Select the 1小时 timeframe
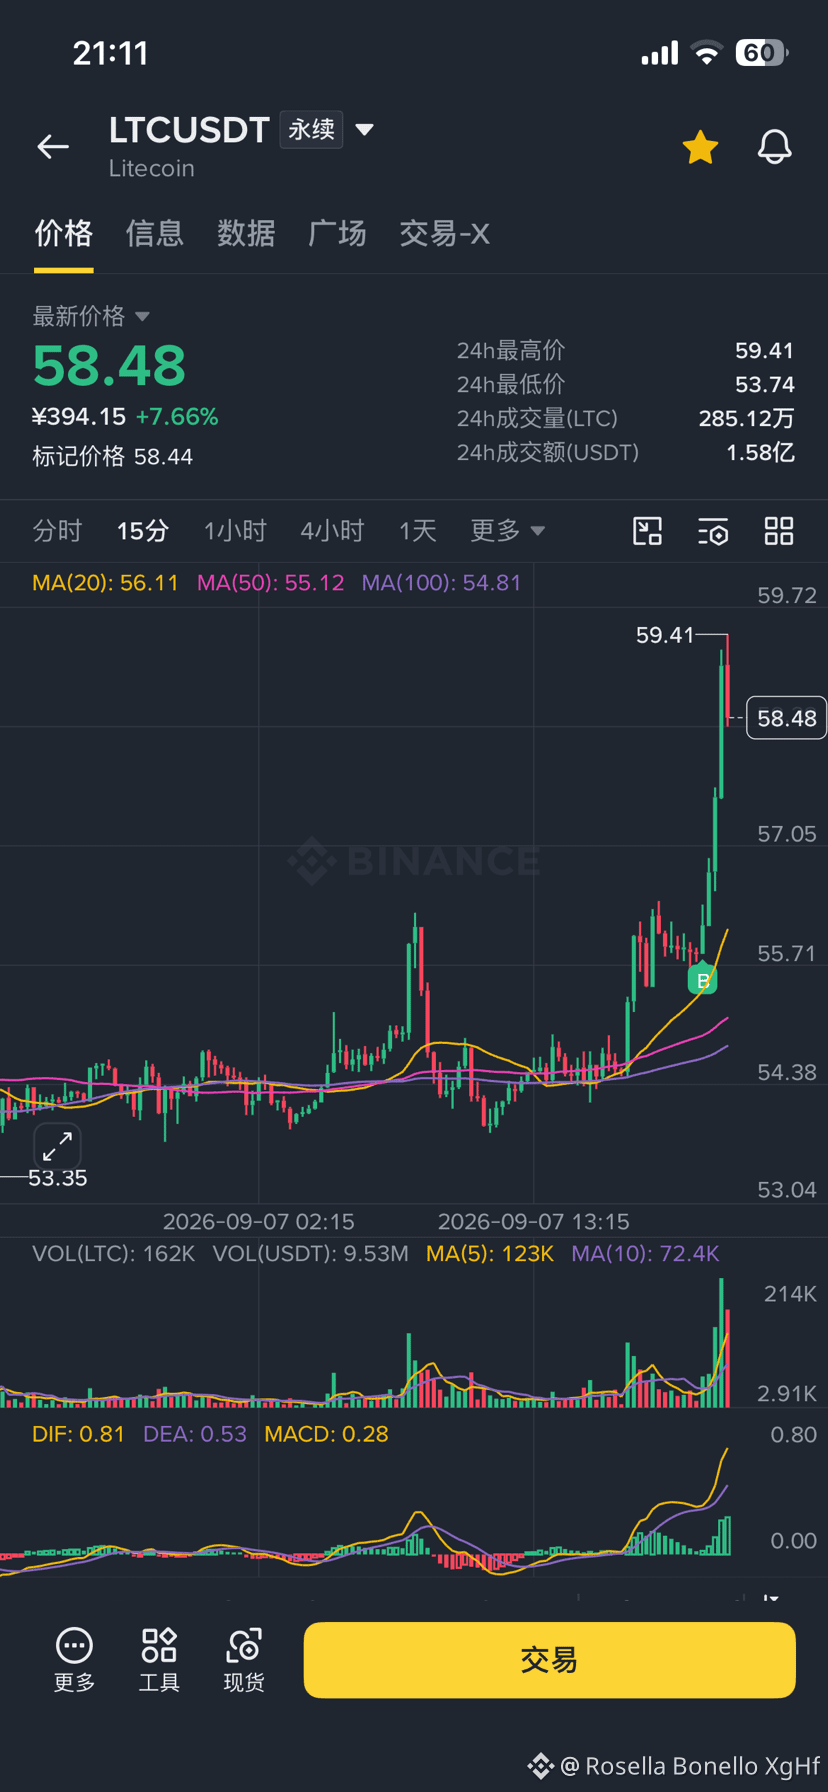This screenshot has width=828, height=1792. click(235, 531)
